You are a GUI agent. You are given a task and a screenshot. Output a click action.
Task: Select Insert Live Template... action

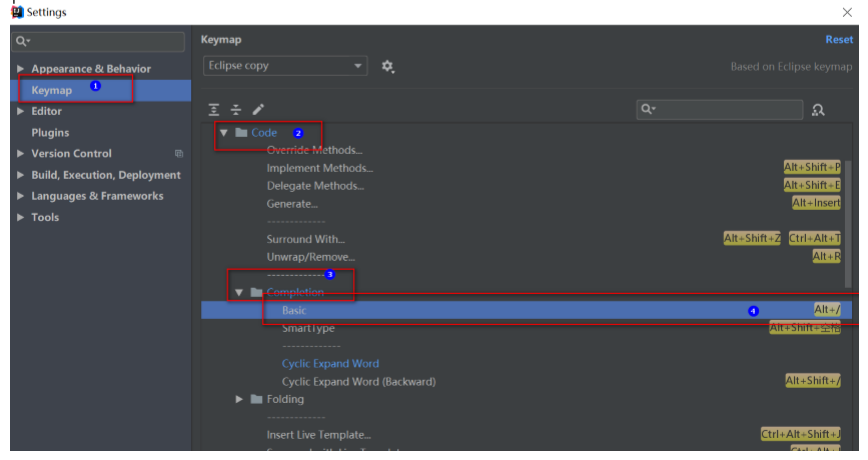click(318, 435)
